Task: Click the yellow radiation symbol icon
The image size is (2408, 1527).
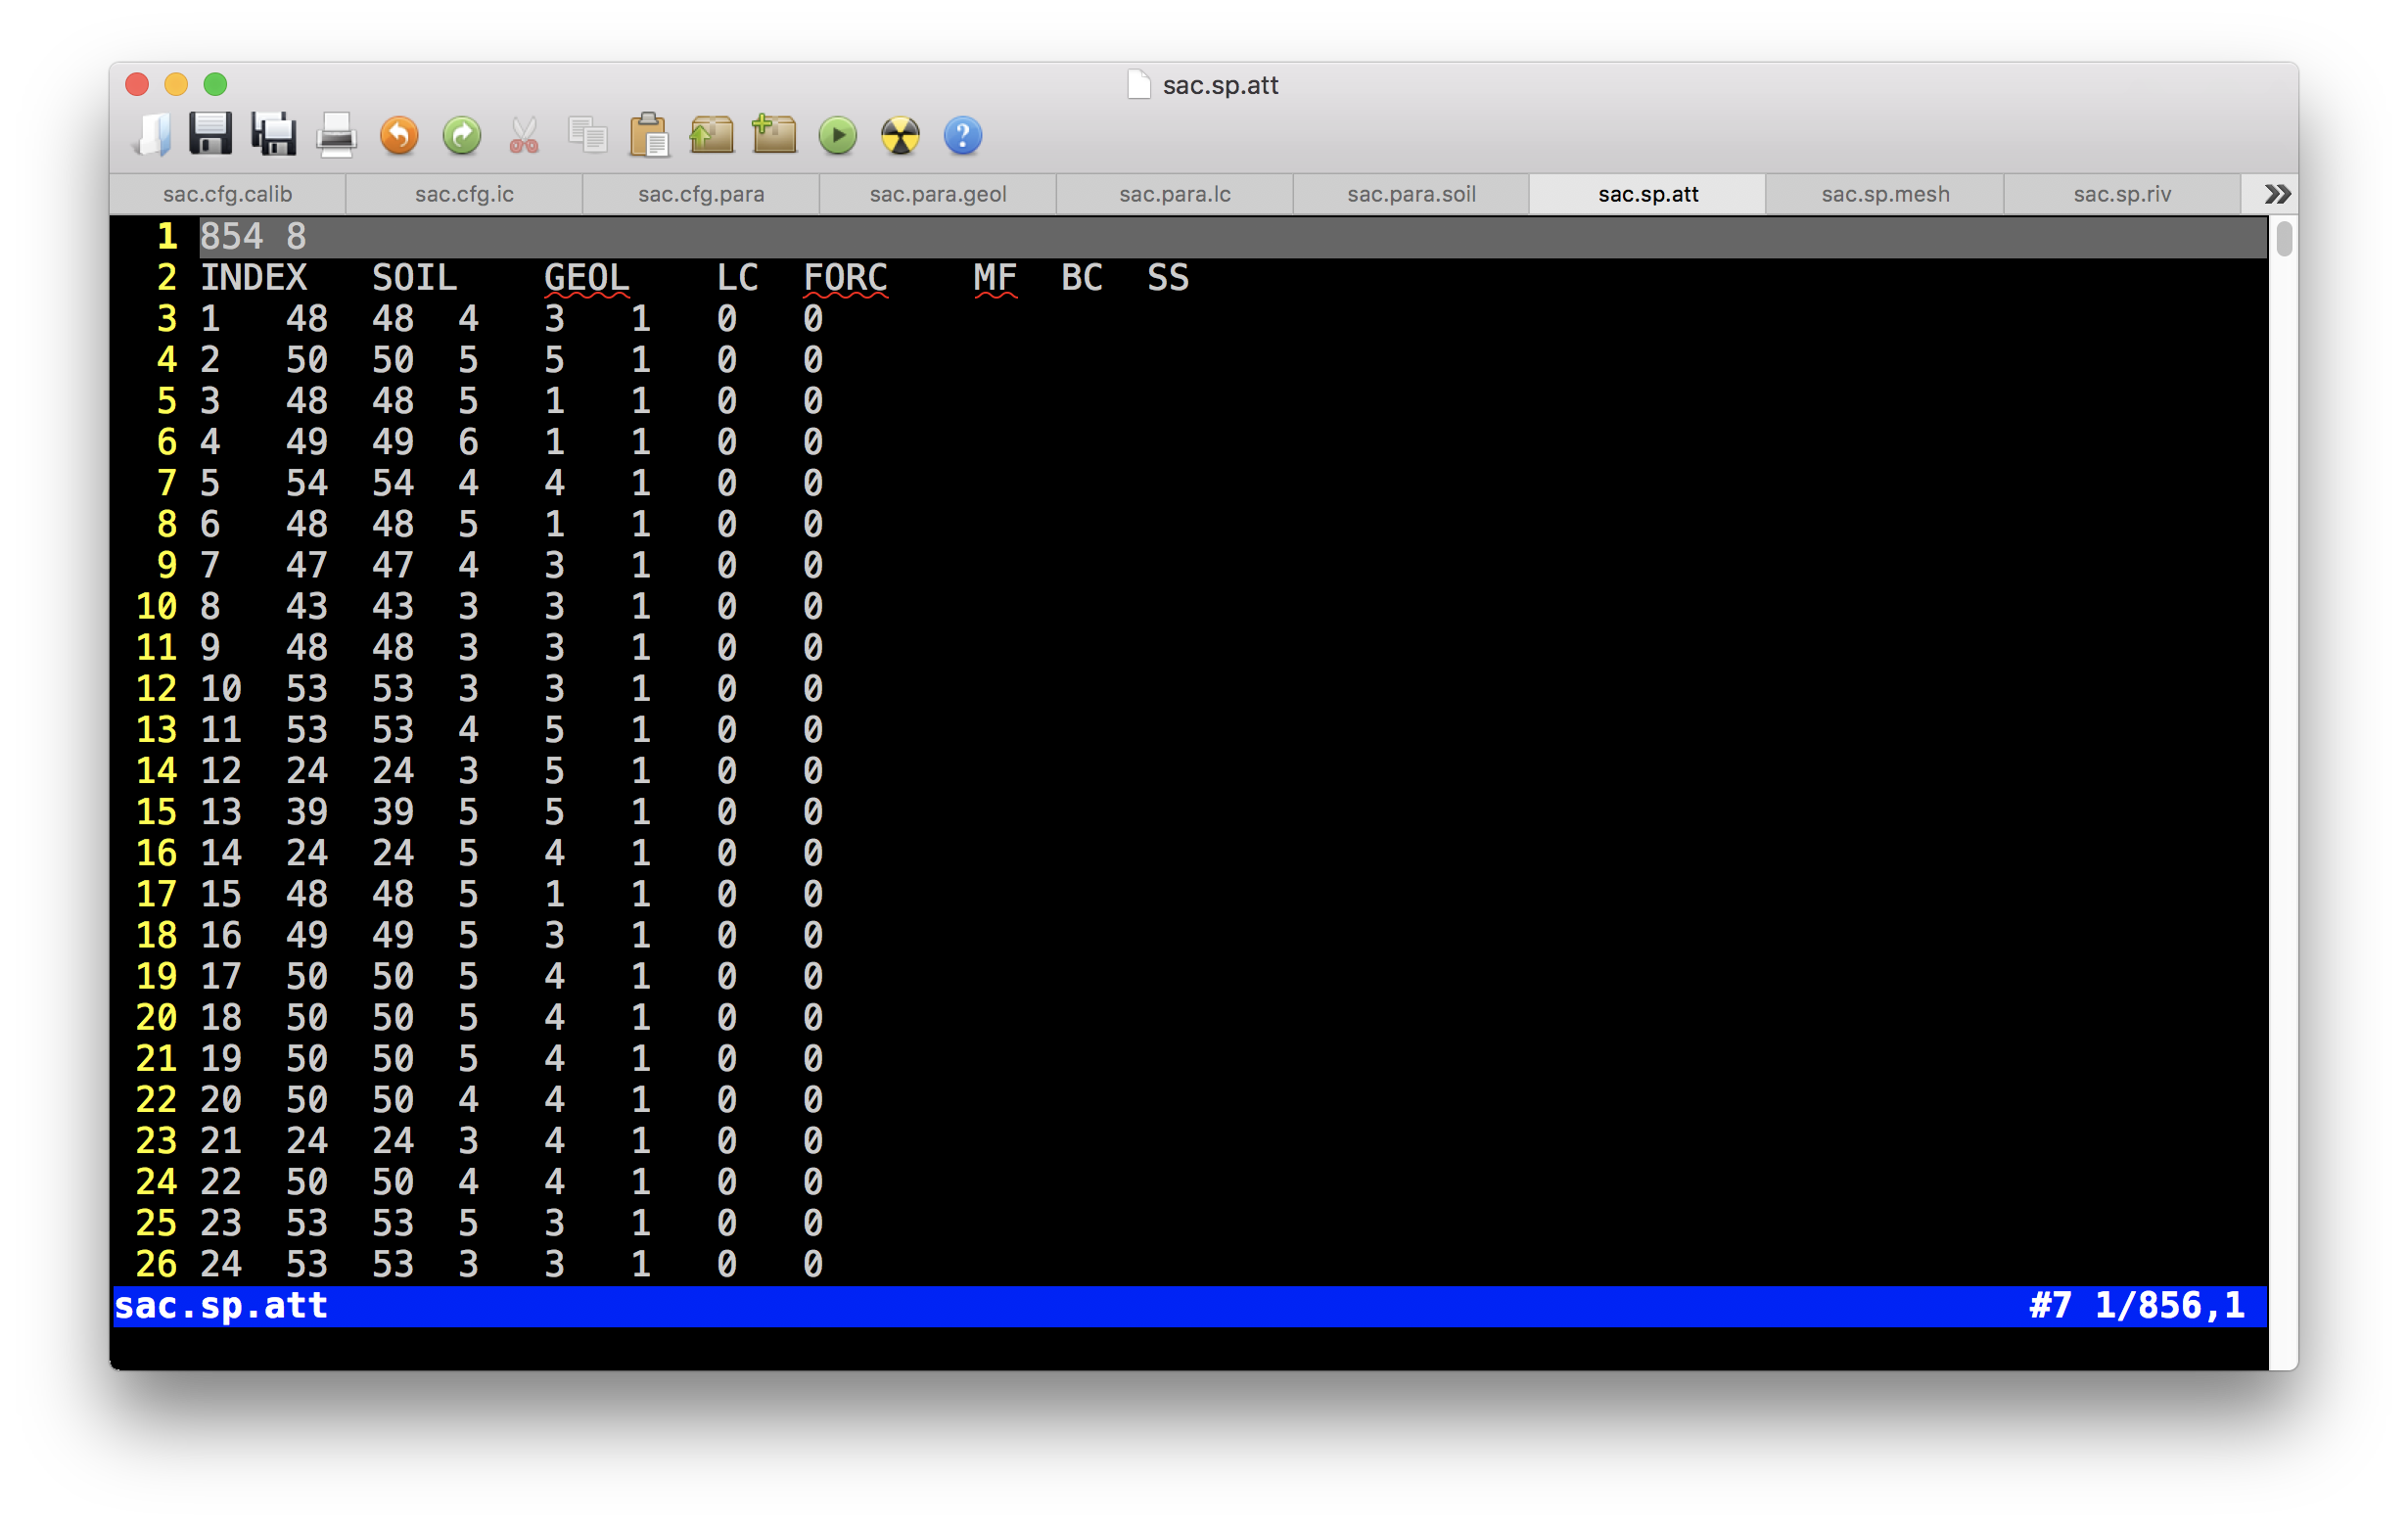Action: (x=900, y=135)
